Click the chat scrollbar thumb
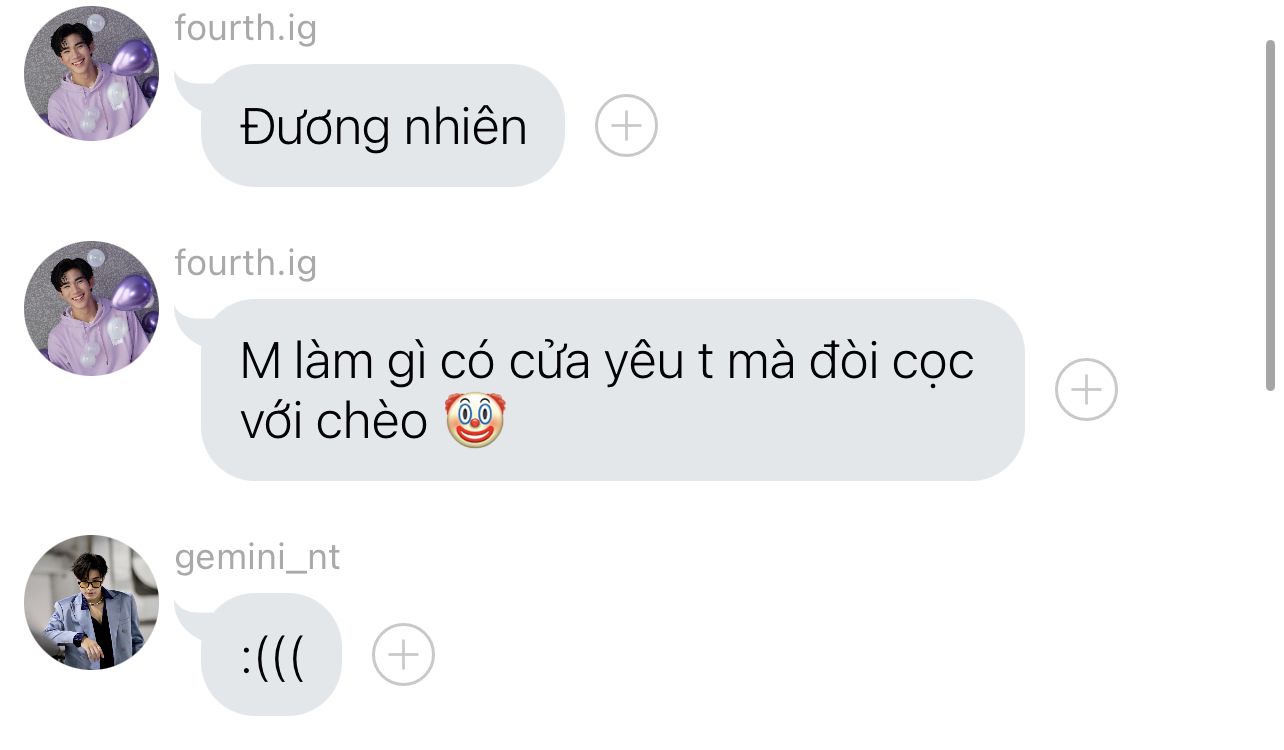Viewport: 1284px width, 750px height. [1271, 215]
